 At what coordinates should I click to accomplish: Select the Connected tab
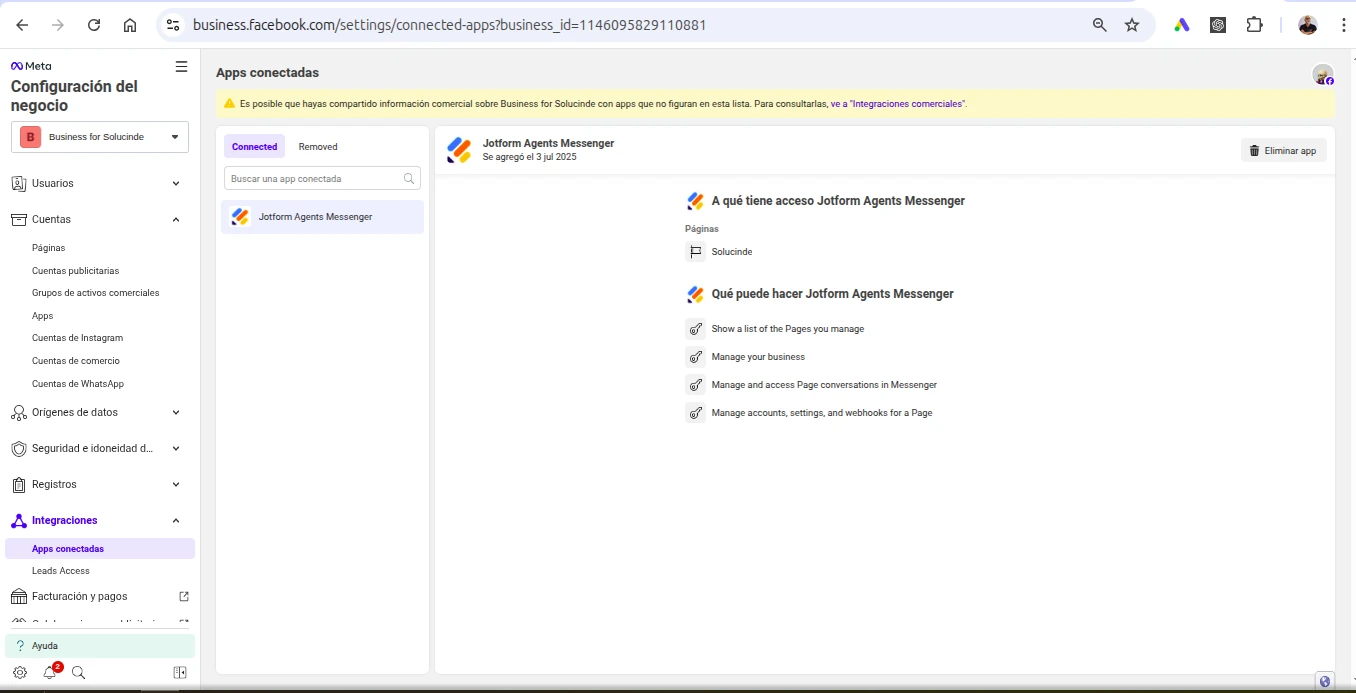[254, 146]
